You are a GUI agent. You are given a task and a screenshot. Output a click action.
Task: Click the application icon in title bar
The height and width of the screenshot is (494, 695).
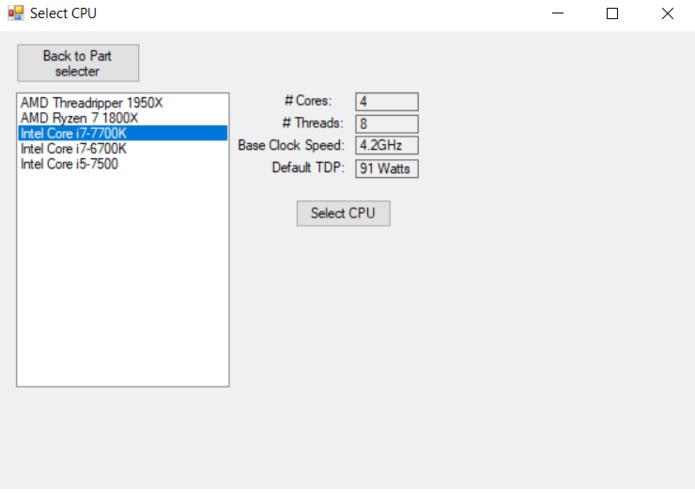(16, 13)
